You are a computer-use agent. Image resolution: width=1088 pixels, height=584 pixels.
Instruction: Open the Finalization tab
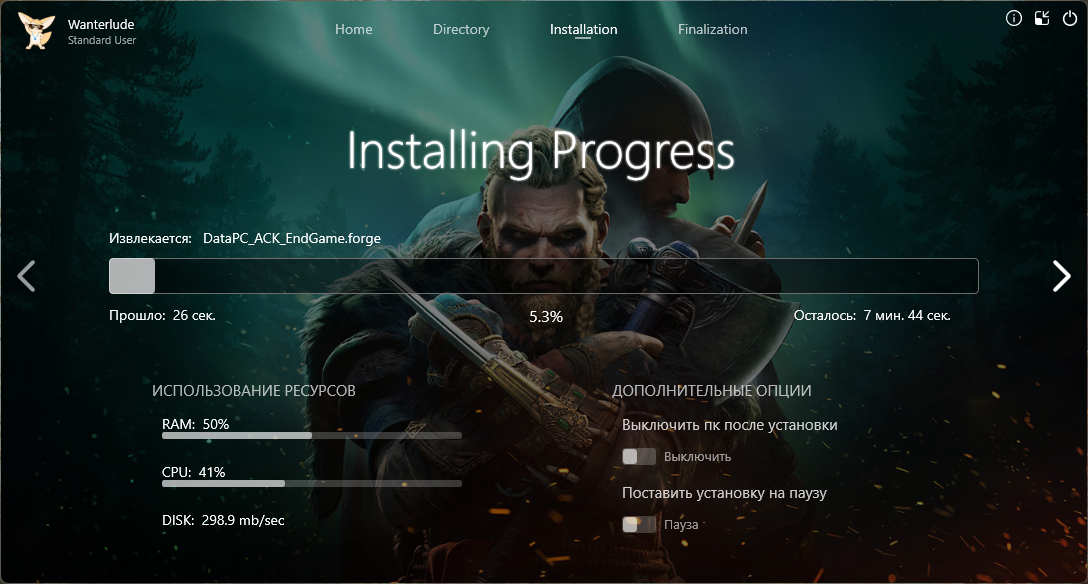pyautogui.click(x=713, y=29)
